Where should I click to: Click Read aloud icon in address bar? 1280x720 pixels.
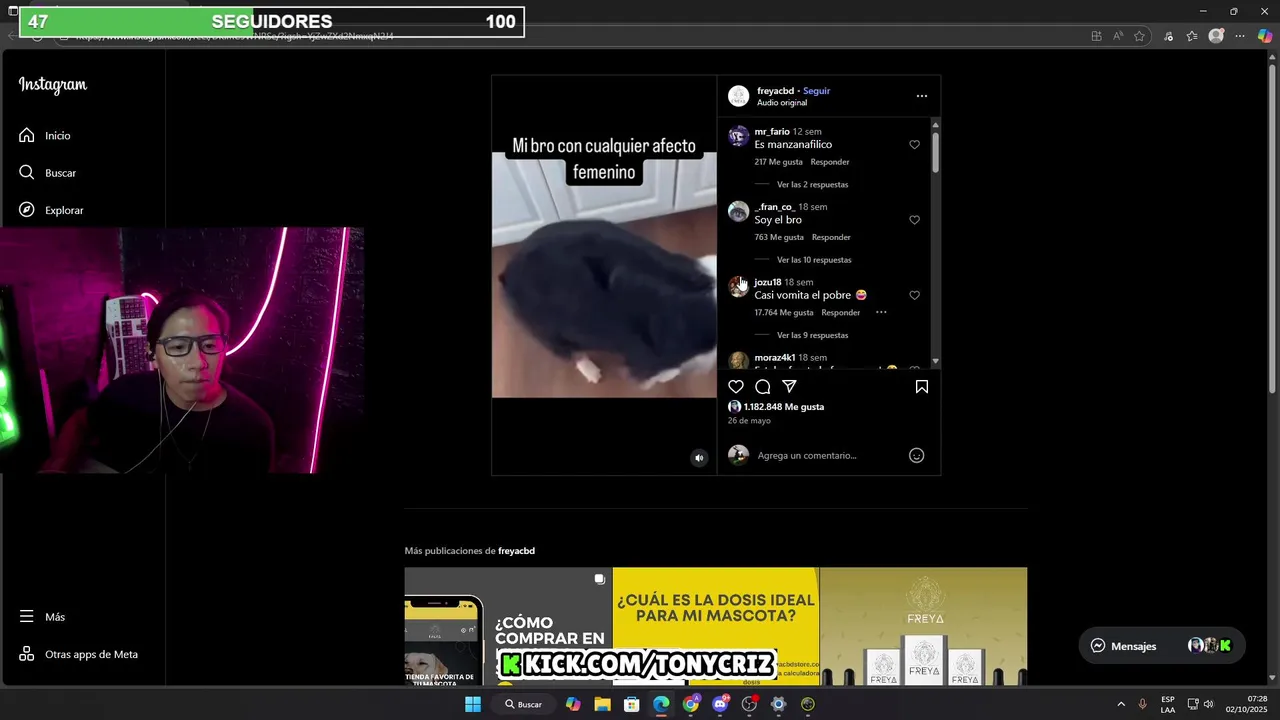click(x=1118, y=36)
